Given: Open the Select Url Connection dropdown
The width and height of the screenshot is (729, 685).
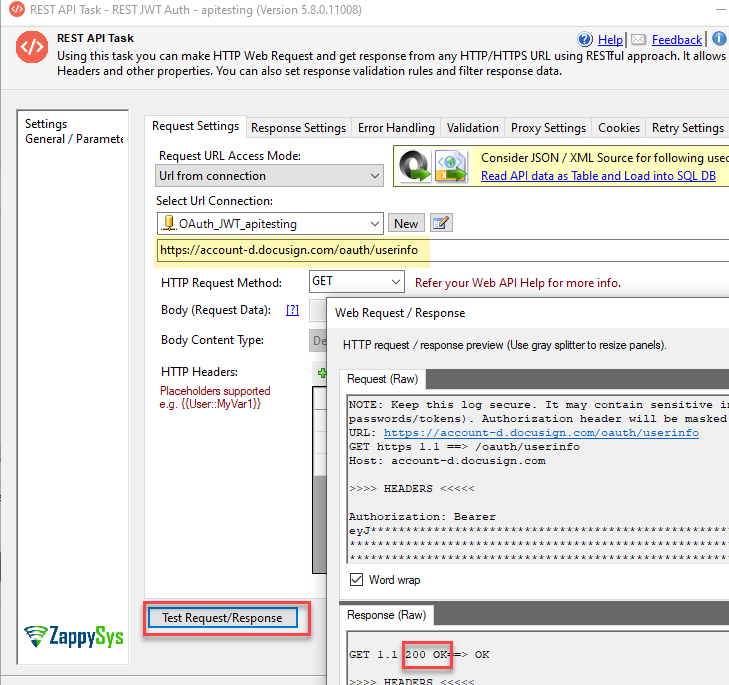Looking at the screenshot, I should tap(270, 224).
